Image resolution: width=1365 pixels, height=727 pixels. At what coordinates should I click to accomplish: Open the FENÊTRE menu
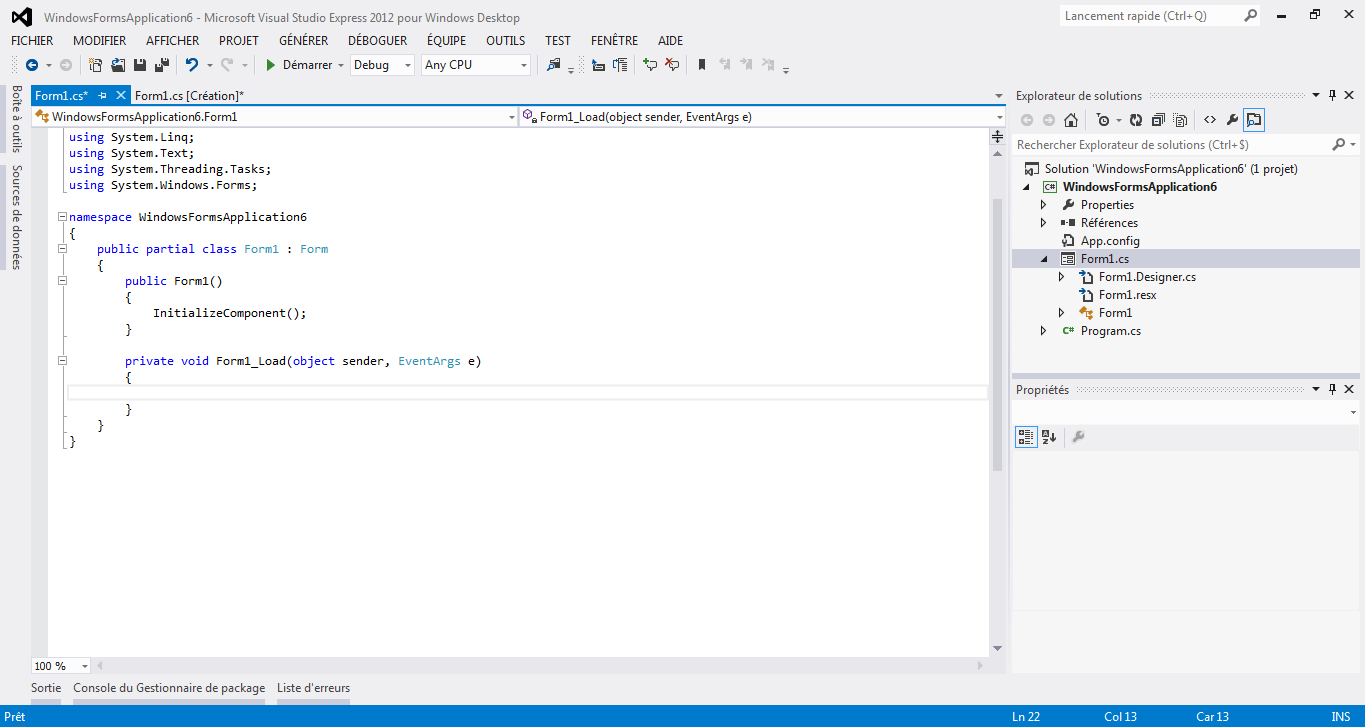(x=614, y=41)
